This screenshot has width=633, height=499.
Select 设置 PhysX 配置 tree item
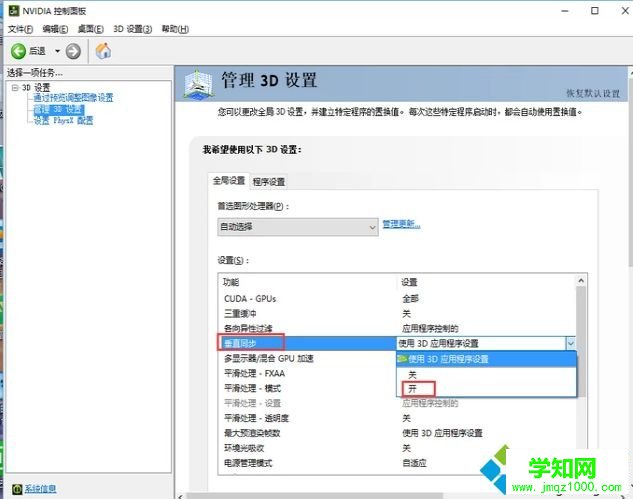63,120
